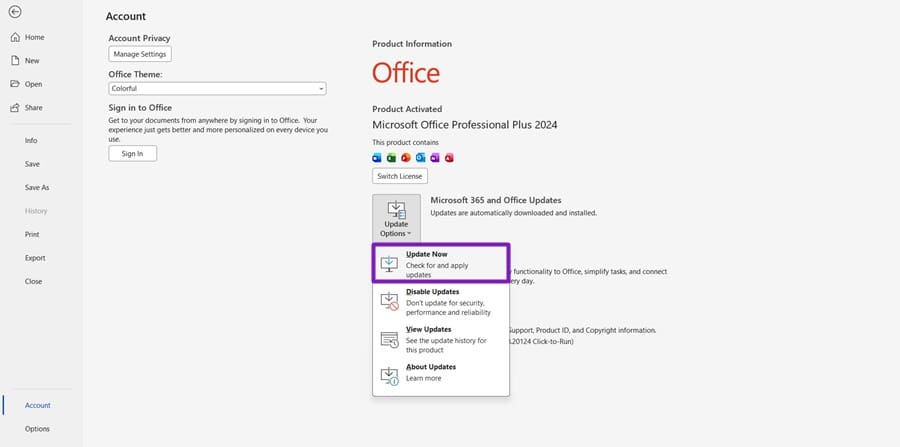Select View Updates menu entry
The width and height of the screenshot is (900, 447).
click(x=441, y=340)
